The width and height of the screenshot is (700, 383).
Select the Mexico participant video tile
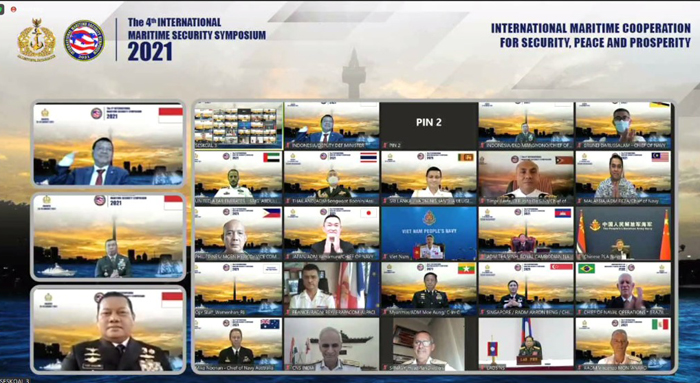click(x=623, y=344)
